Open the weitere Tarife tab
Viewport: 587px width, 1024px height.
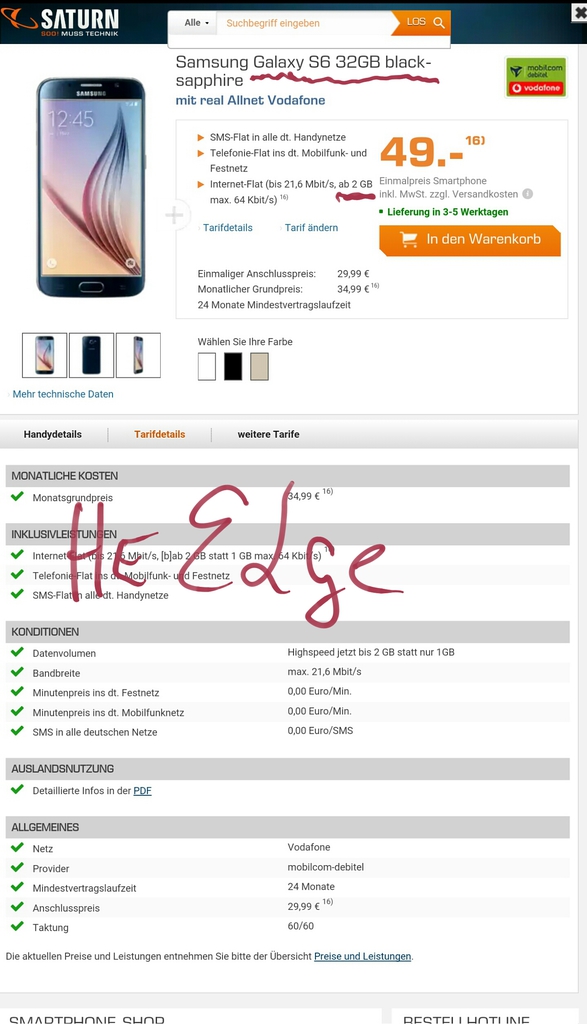268,434
